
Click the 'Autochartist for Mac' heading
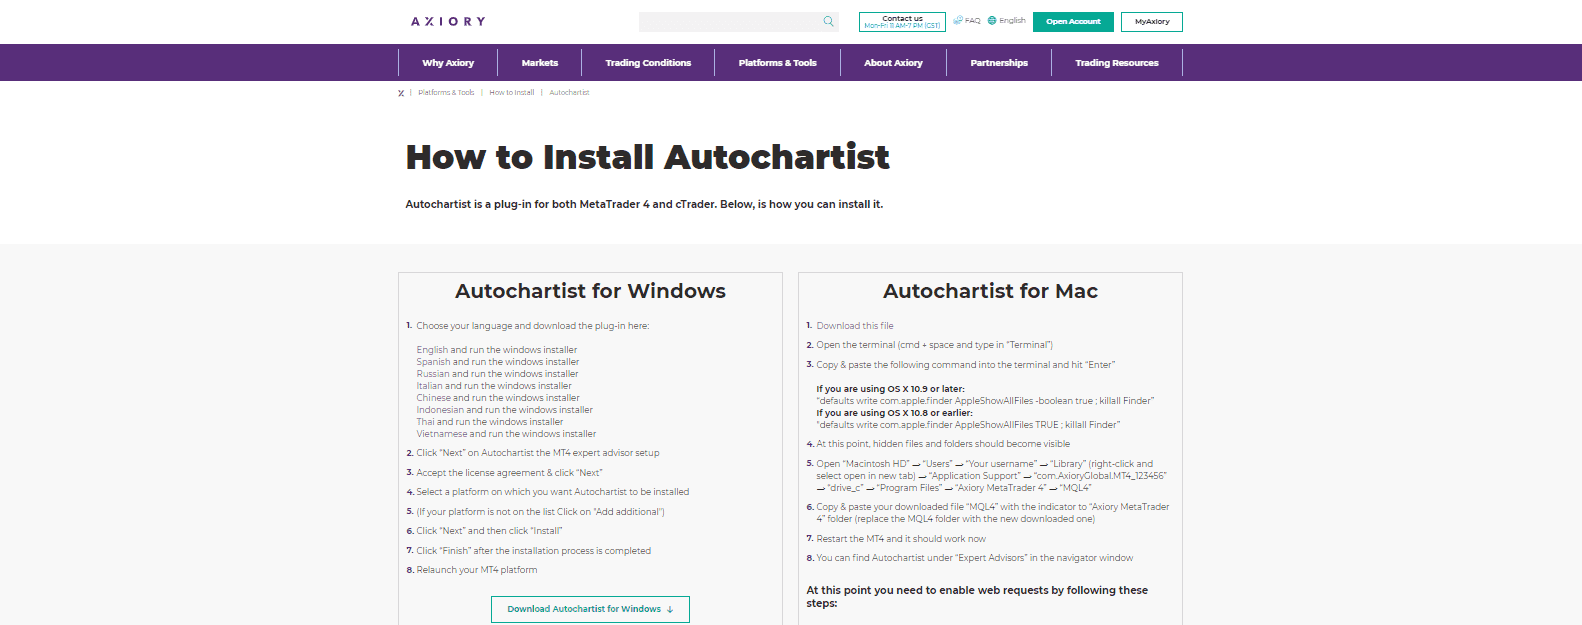pyautogui.click(x=990, y=291)
